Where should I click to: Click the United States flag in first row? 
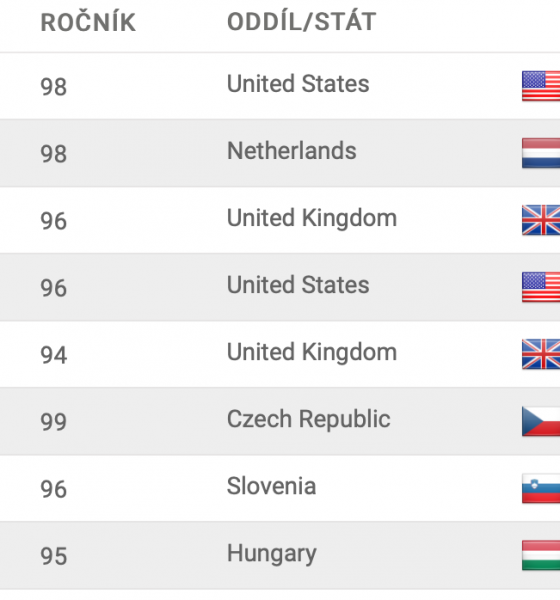[x=541, y=86]
